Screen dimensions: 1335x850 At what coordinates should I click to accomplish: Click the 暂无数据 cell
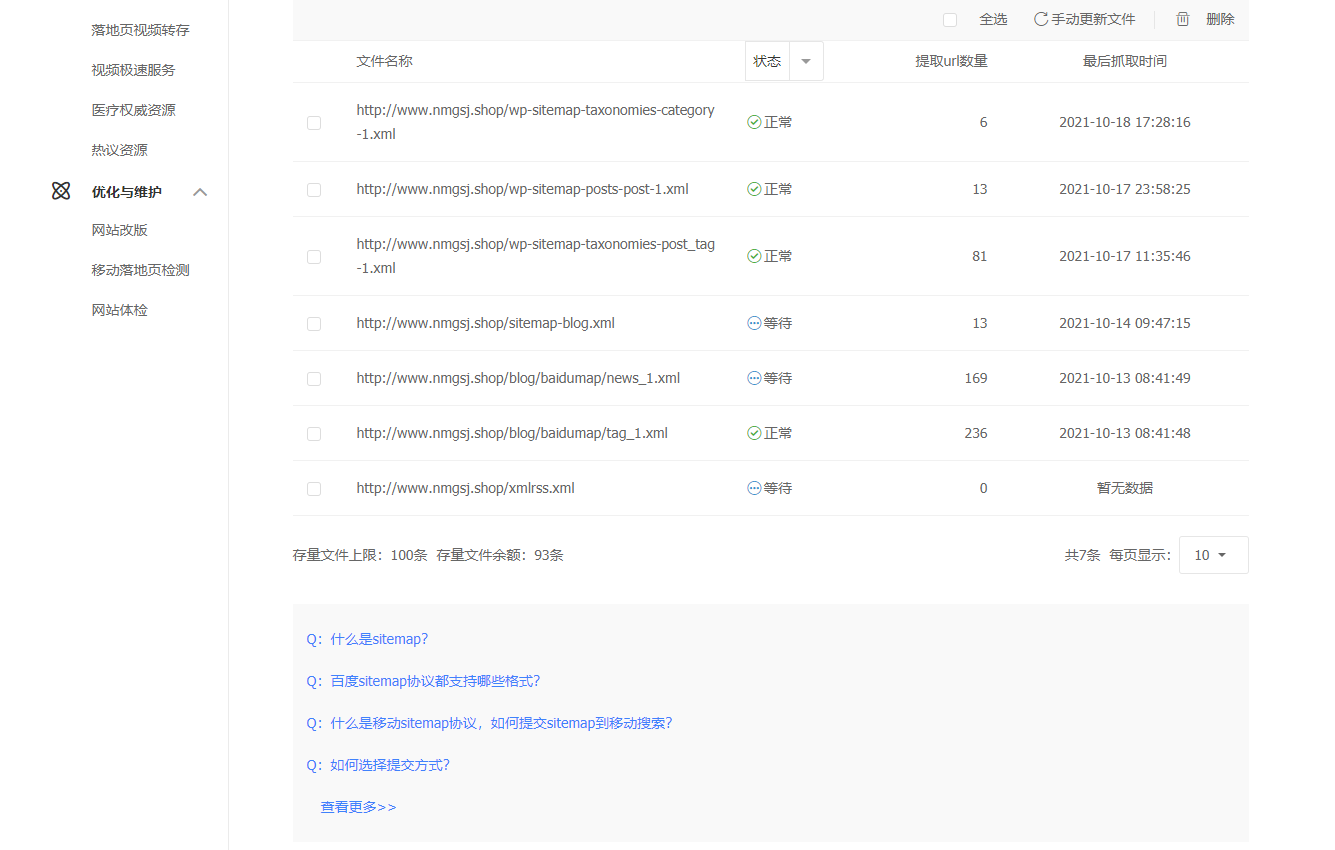tap(1125, 488)
